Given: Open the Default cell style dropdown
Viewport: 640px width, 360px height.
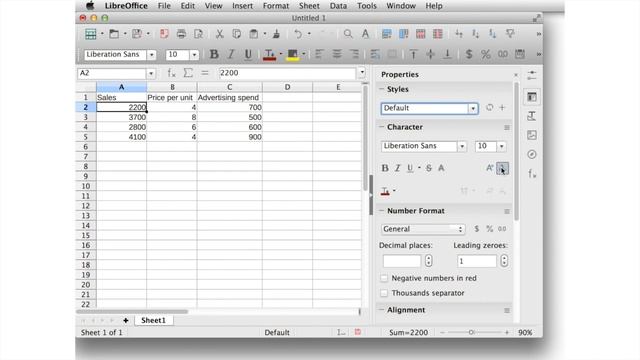Looking at the screenshot, I should tap(473, 108).
